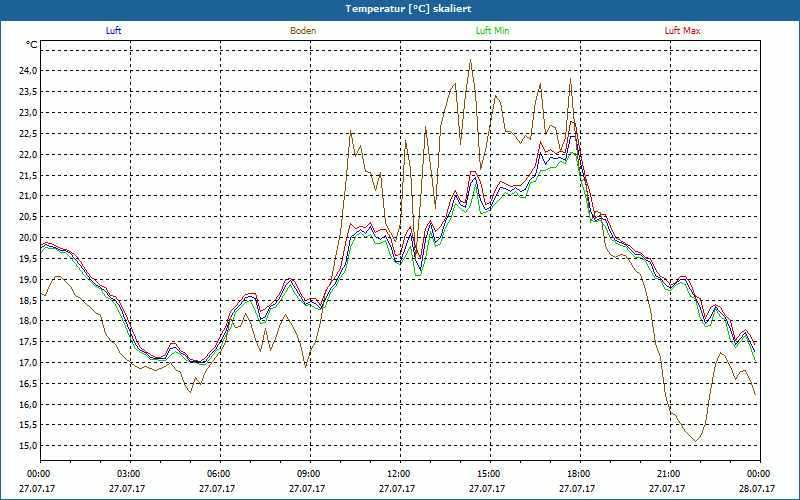This screenshot has height=500, width=800.
Task: Click the 03:00 time axis label
Action: (x=129, y=474)
